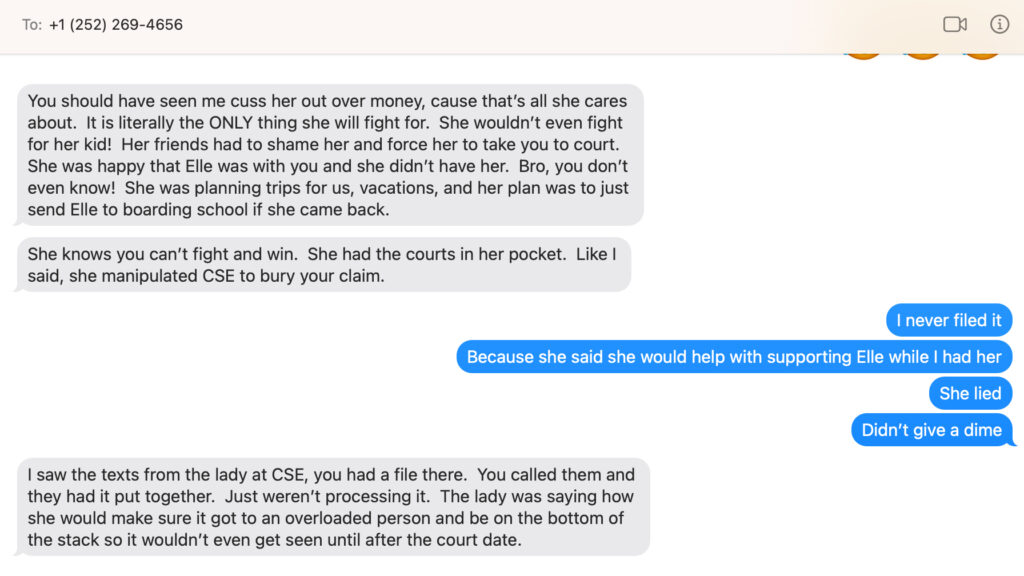1024x576 pixels.
Task: Click the "Didn't give a dime" message
Action: click(x=931, y=430)
